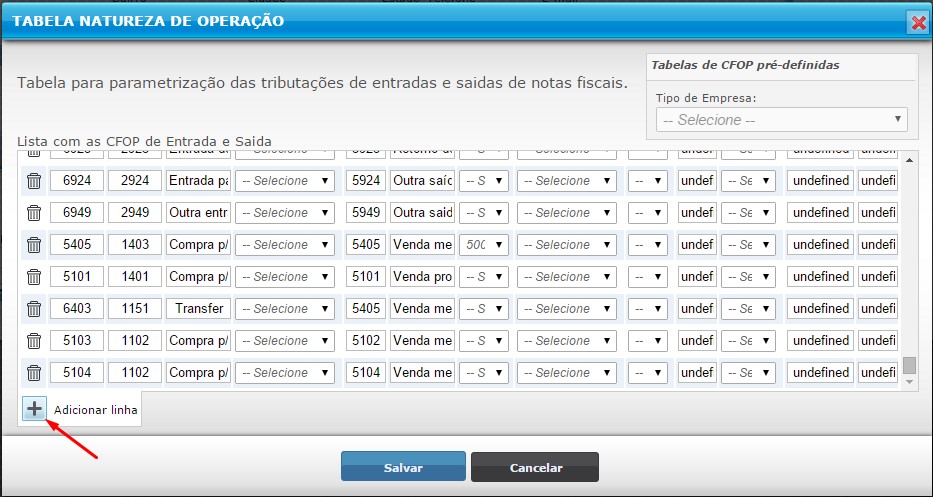Click the 1403 input field
The height and width of the screenshot is (497, 933).
[x=134, y=245]
